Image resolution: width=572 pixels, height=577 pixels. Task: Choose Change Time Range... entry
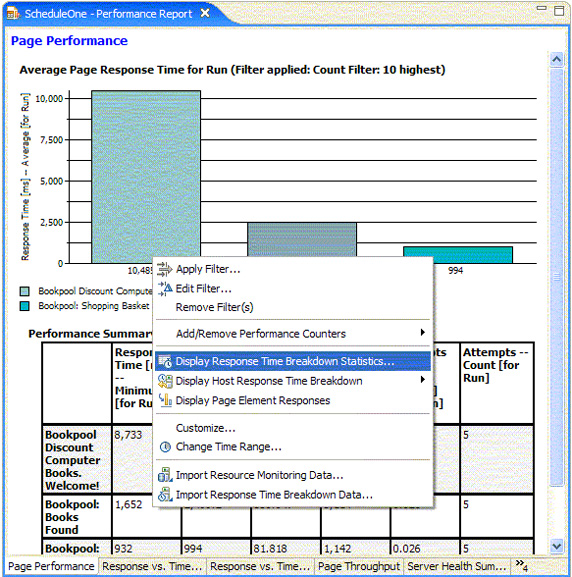(293, 447)
